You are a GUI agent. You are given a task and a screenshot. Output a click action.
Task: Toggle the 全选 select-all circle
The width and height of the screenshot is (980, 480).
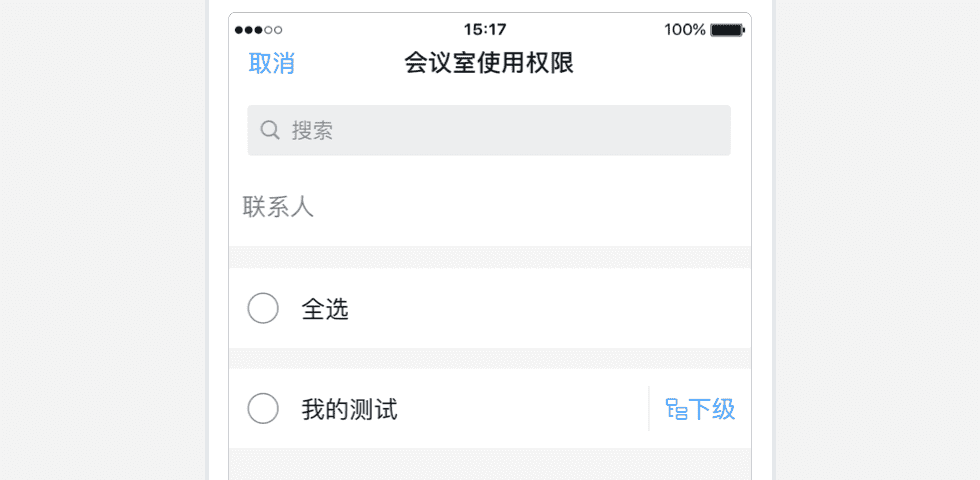pyautogui.click(x=263, y=308)
